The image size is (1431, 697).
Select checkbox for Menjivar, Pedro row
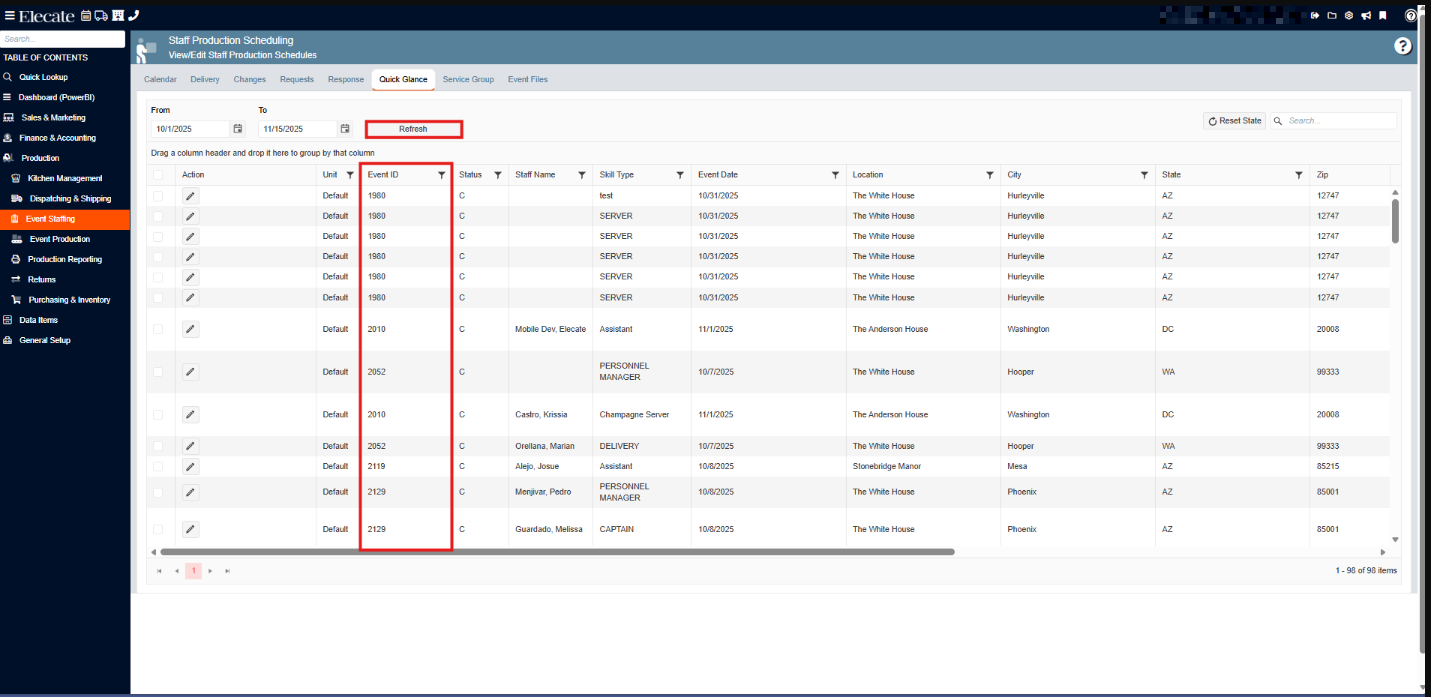coord(157,492)
